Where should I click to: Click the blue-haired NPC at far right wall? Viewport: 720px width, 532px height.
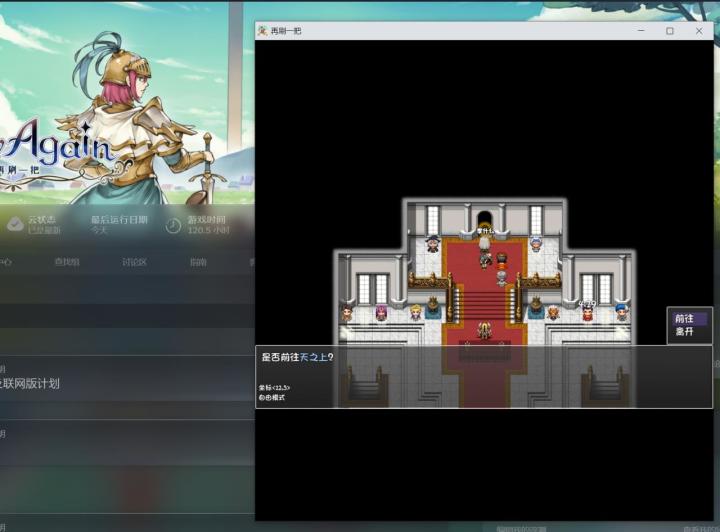[621, 312]
